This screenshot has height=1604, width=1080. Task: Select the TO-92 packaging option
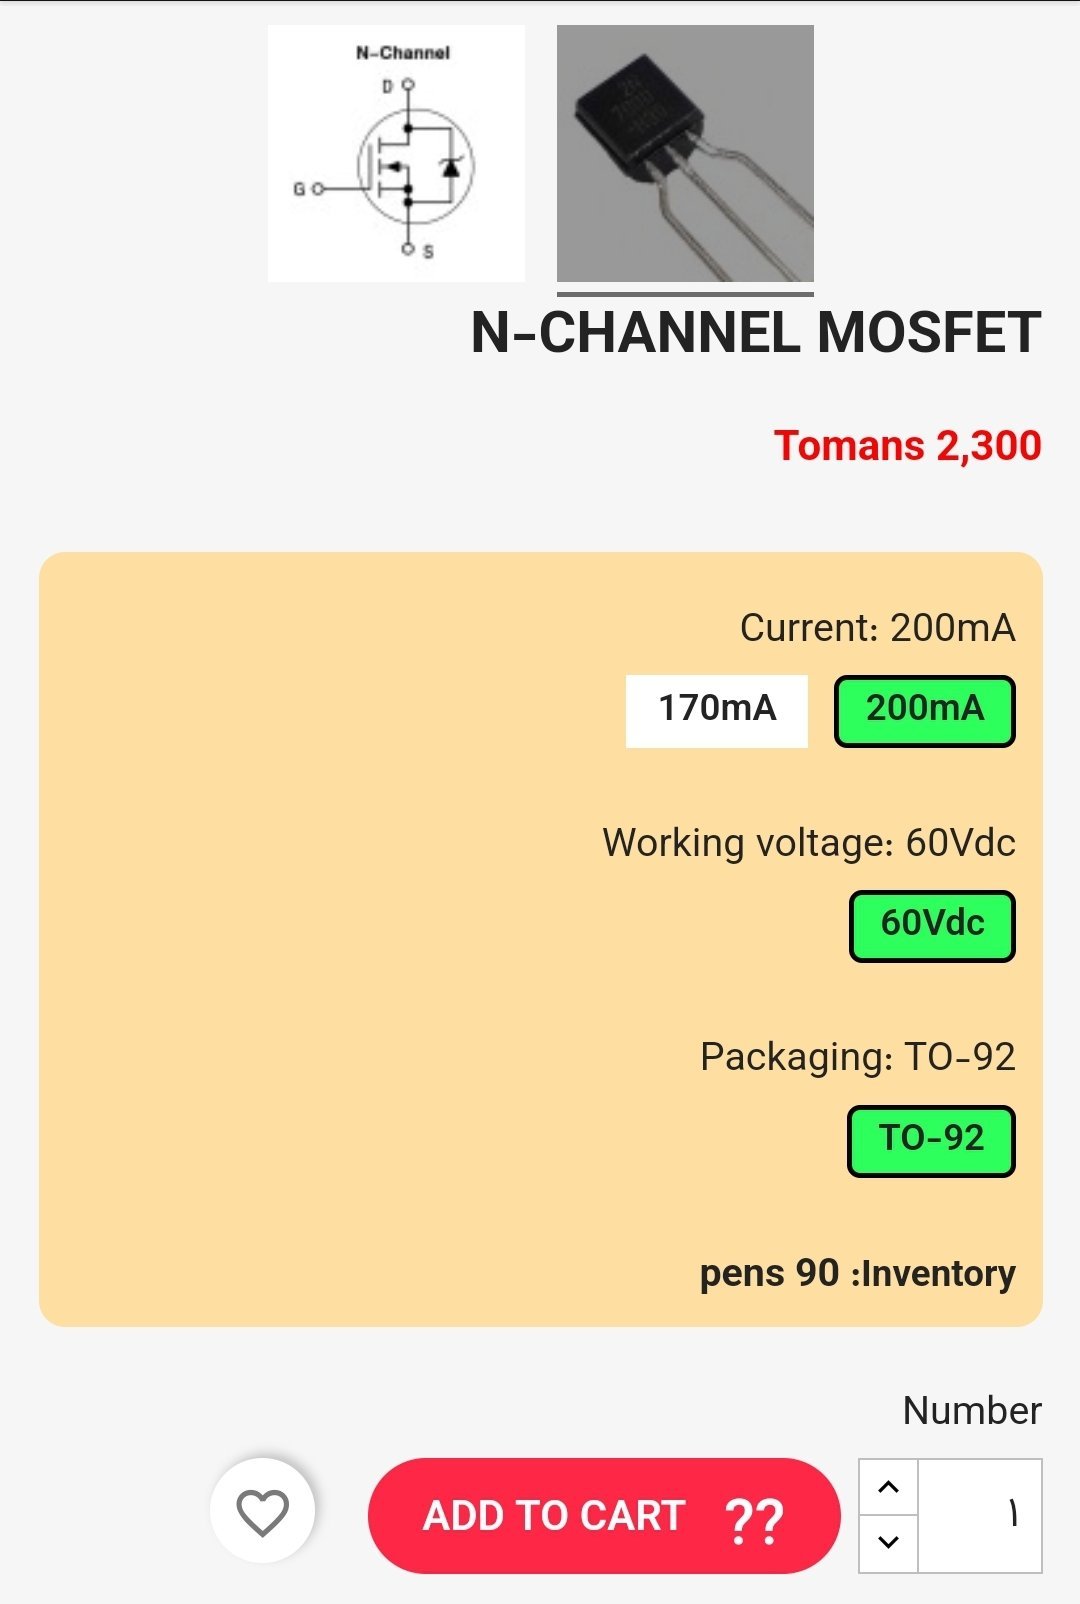point(931,1141)
